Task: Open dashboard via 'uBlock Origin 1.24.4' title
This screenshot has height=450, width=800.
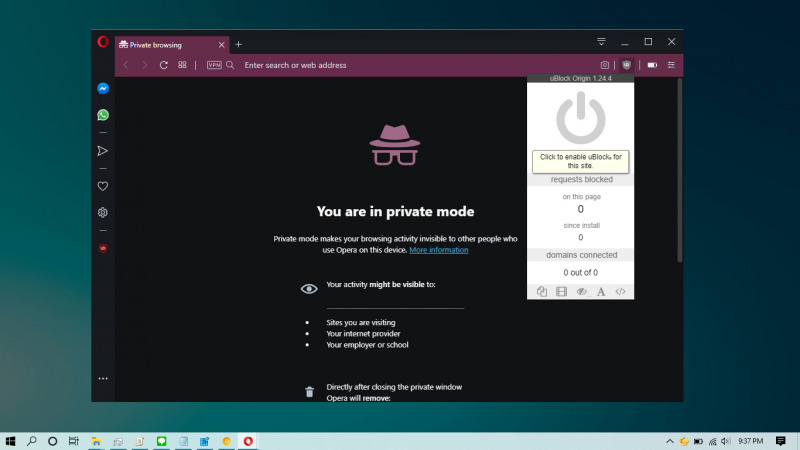Action: 581,79
